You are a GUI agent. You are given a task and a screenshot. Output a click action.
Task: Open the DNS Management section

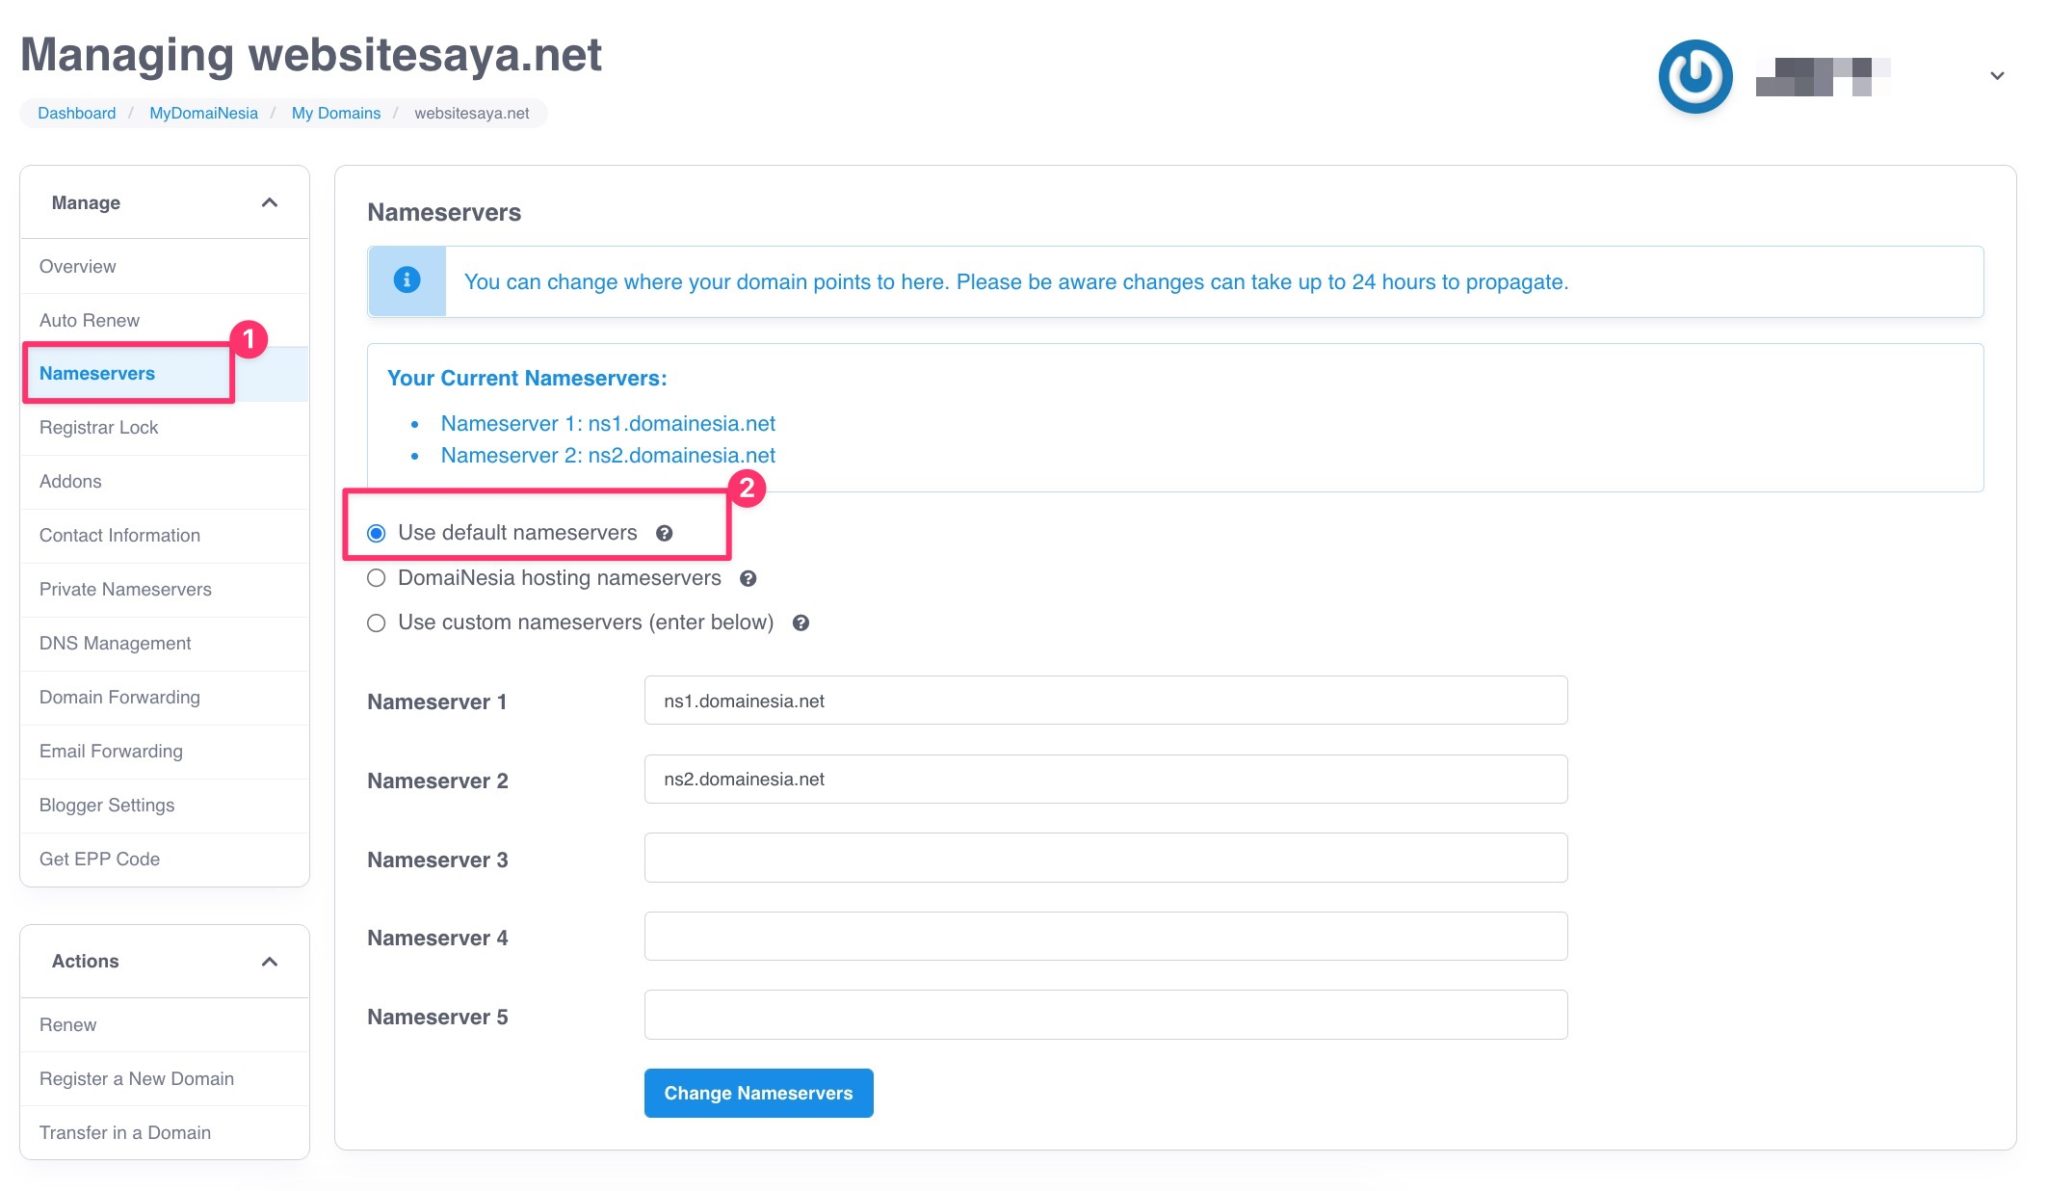pyautogui.click(x=114, y=643)
